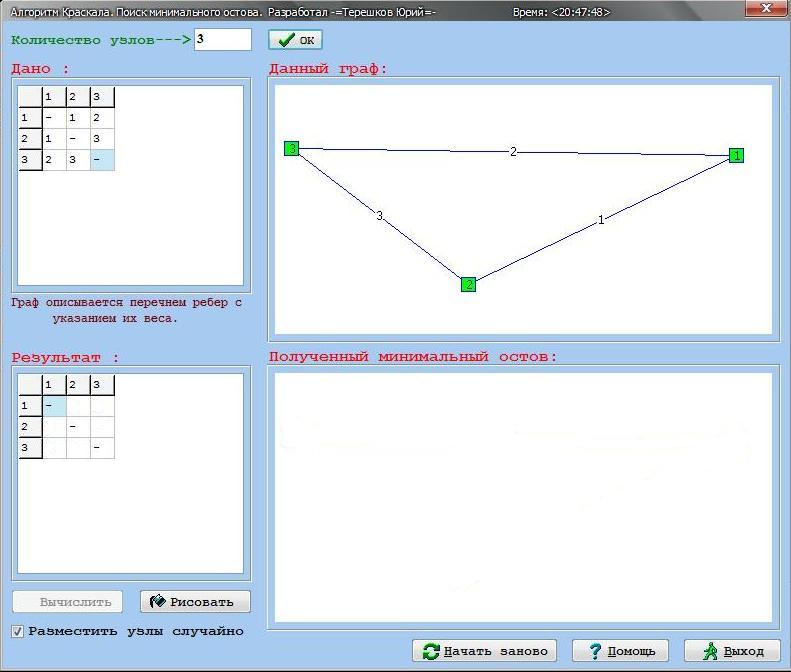Screen dimensions: 791x672
Task: Click the Данный граф heading
Action: [x=328, y=69]
